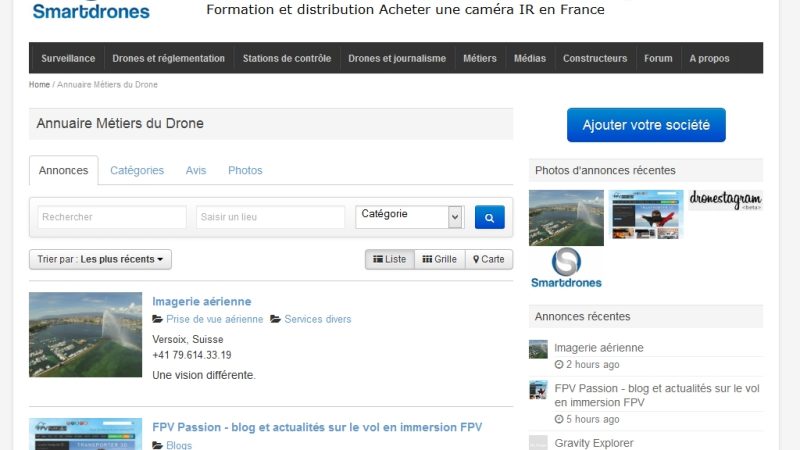Open the A propos menu item

(x=709, y=58)
